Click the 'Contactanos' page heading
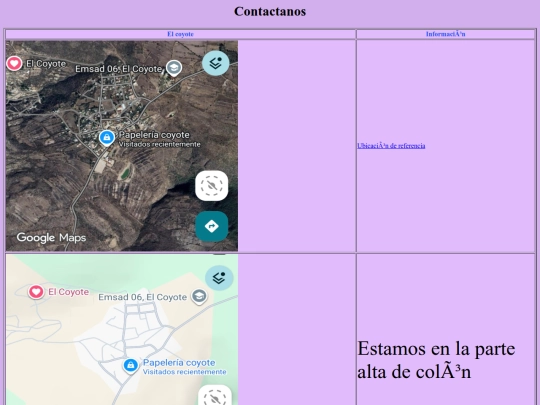Viewport: 540px width, 405px height. [270, 11]
